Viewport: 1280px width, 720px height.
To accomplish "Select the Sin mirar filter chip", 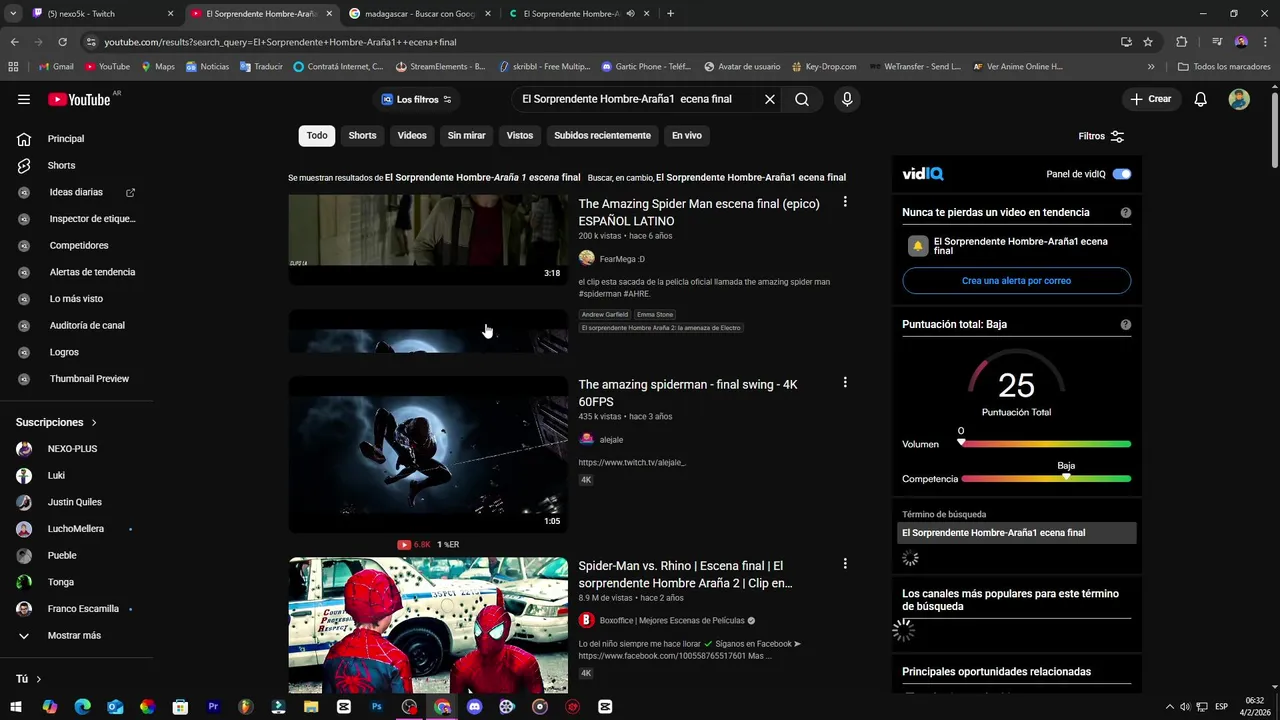I will click(x=466, y=136).
